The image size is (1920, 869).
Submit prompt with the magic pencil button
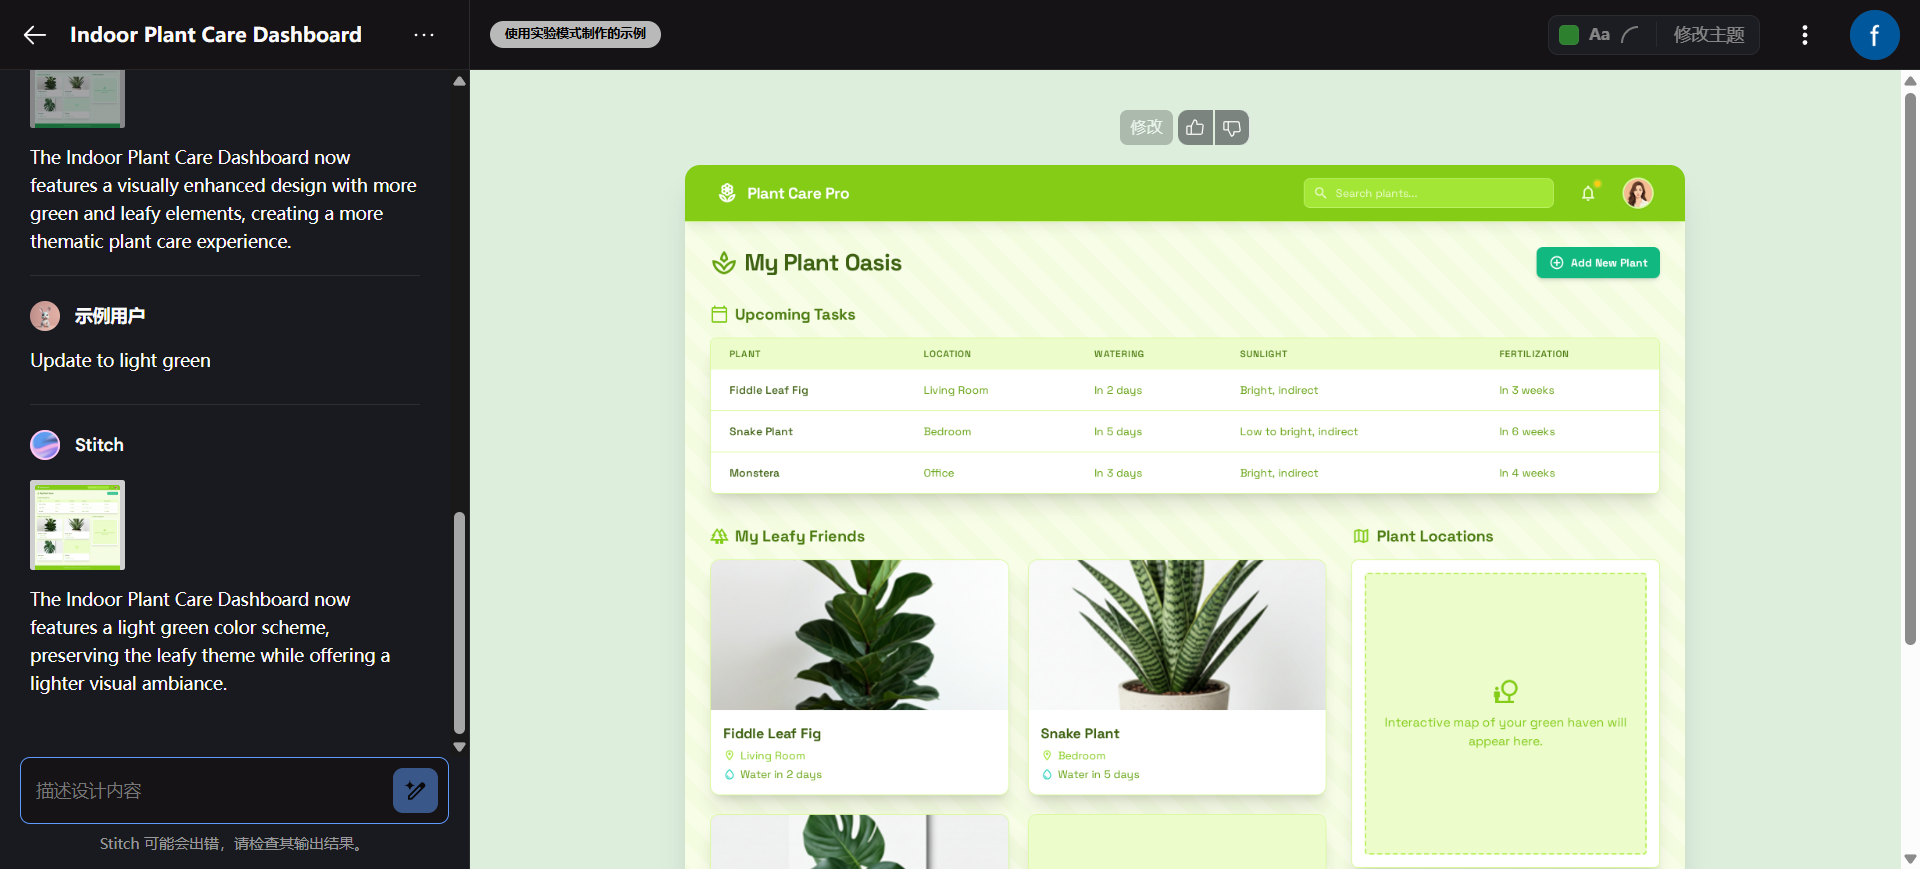click(415, 790)
